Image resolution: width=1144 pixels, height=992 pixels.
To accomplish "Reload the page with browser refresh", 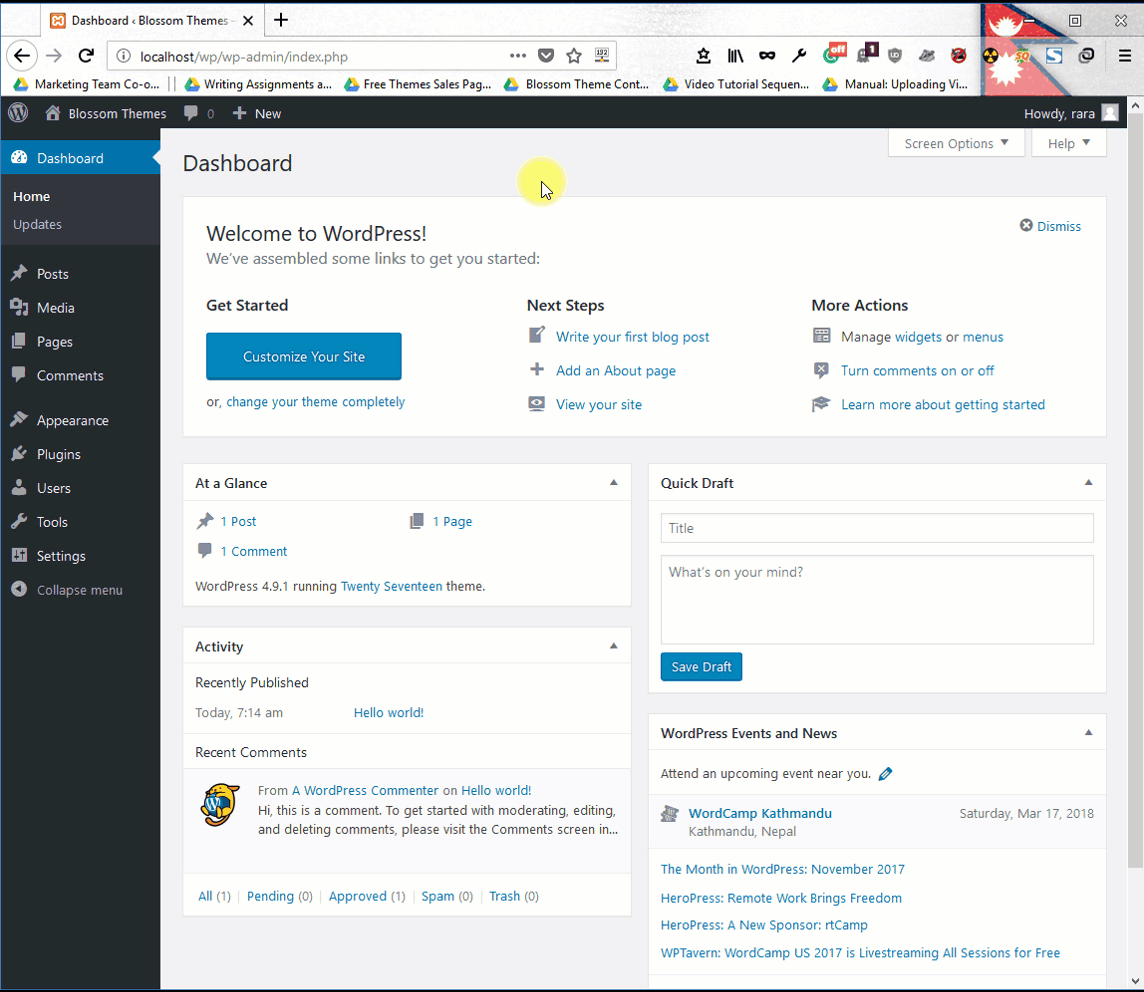I will 86,55.
